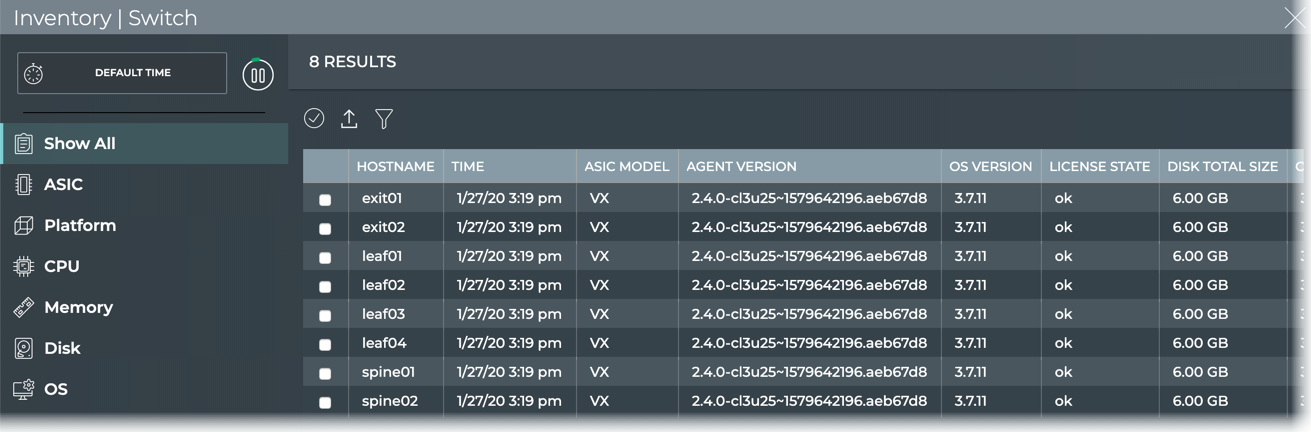Screen dimensions: 1311x432
Task: Open the OS sidebar item
Action: (56, 389)
